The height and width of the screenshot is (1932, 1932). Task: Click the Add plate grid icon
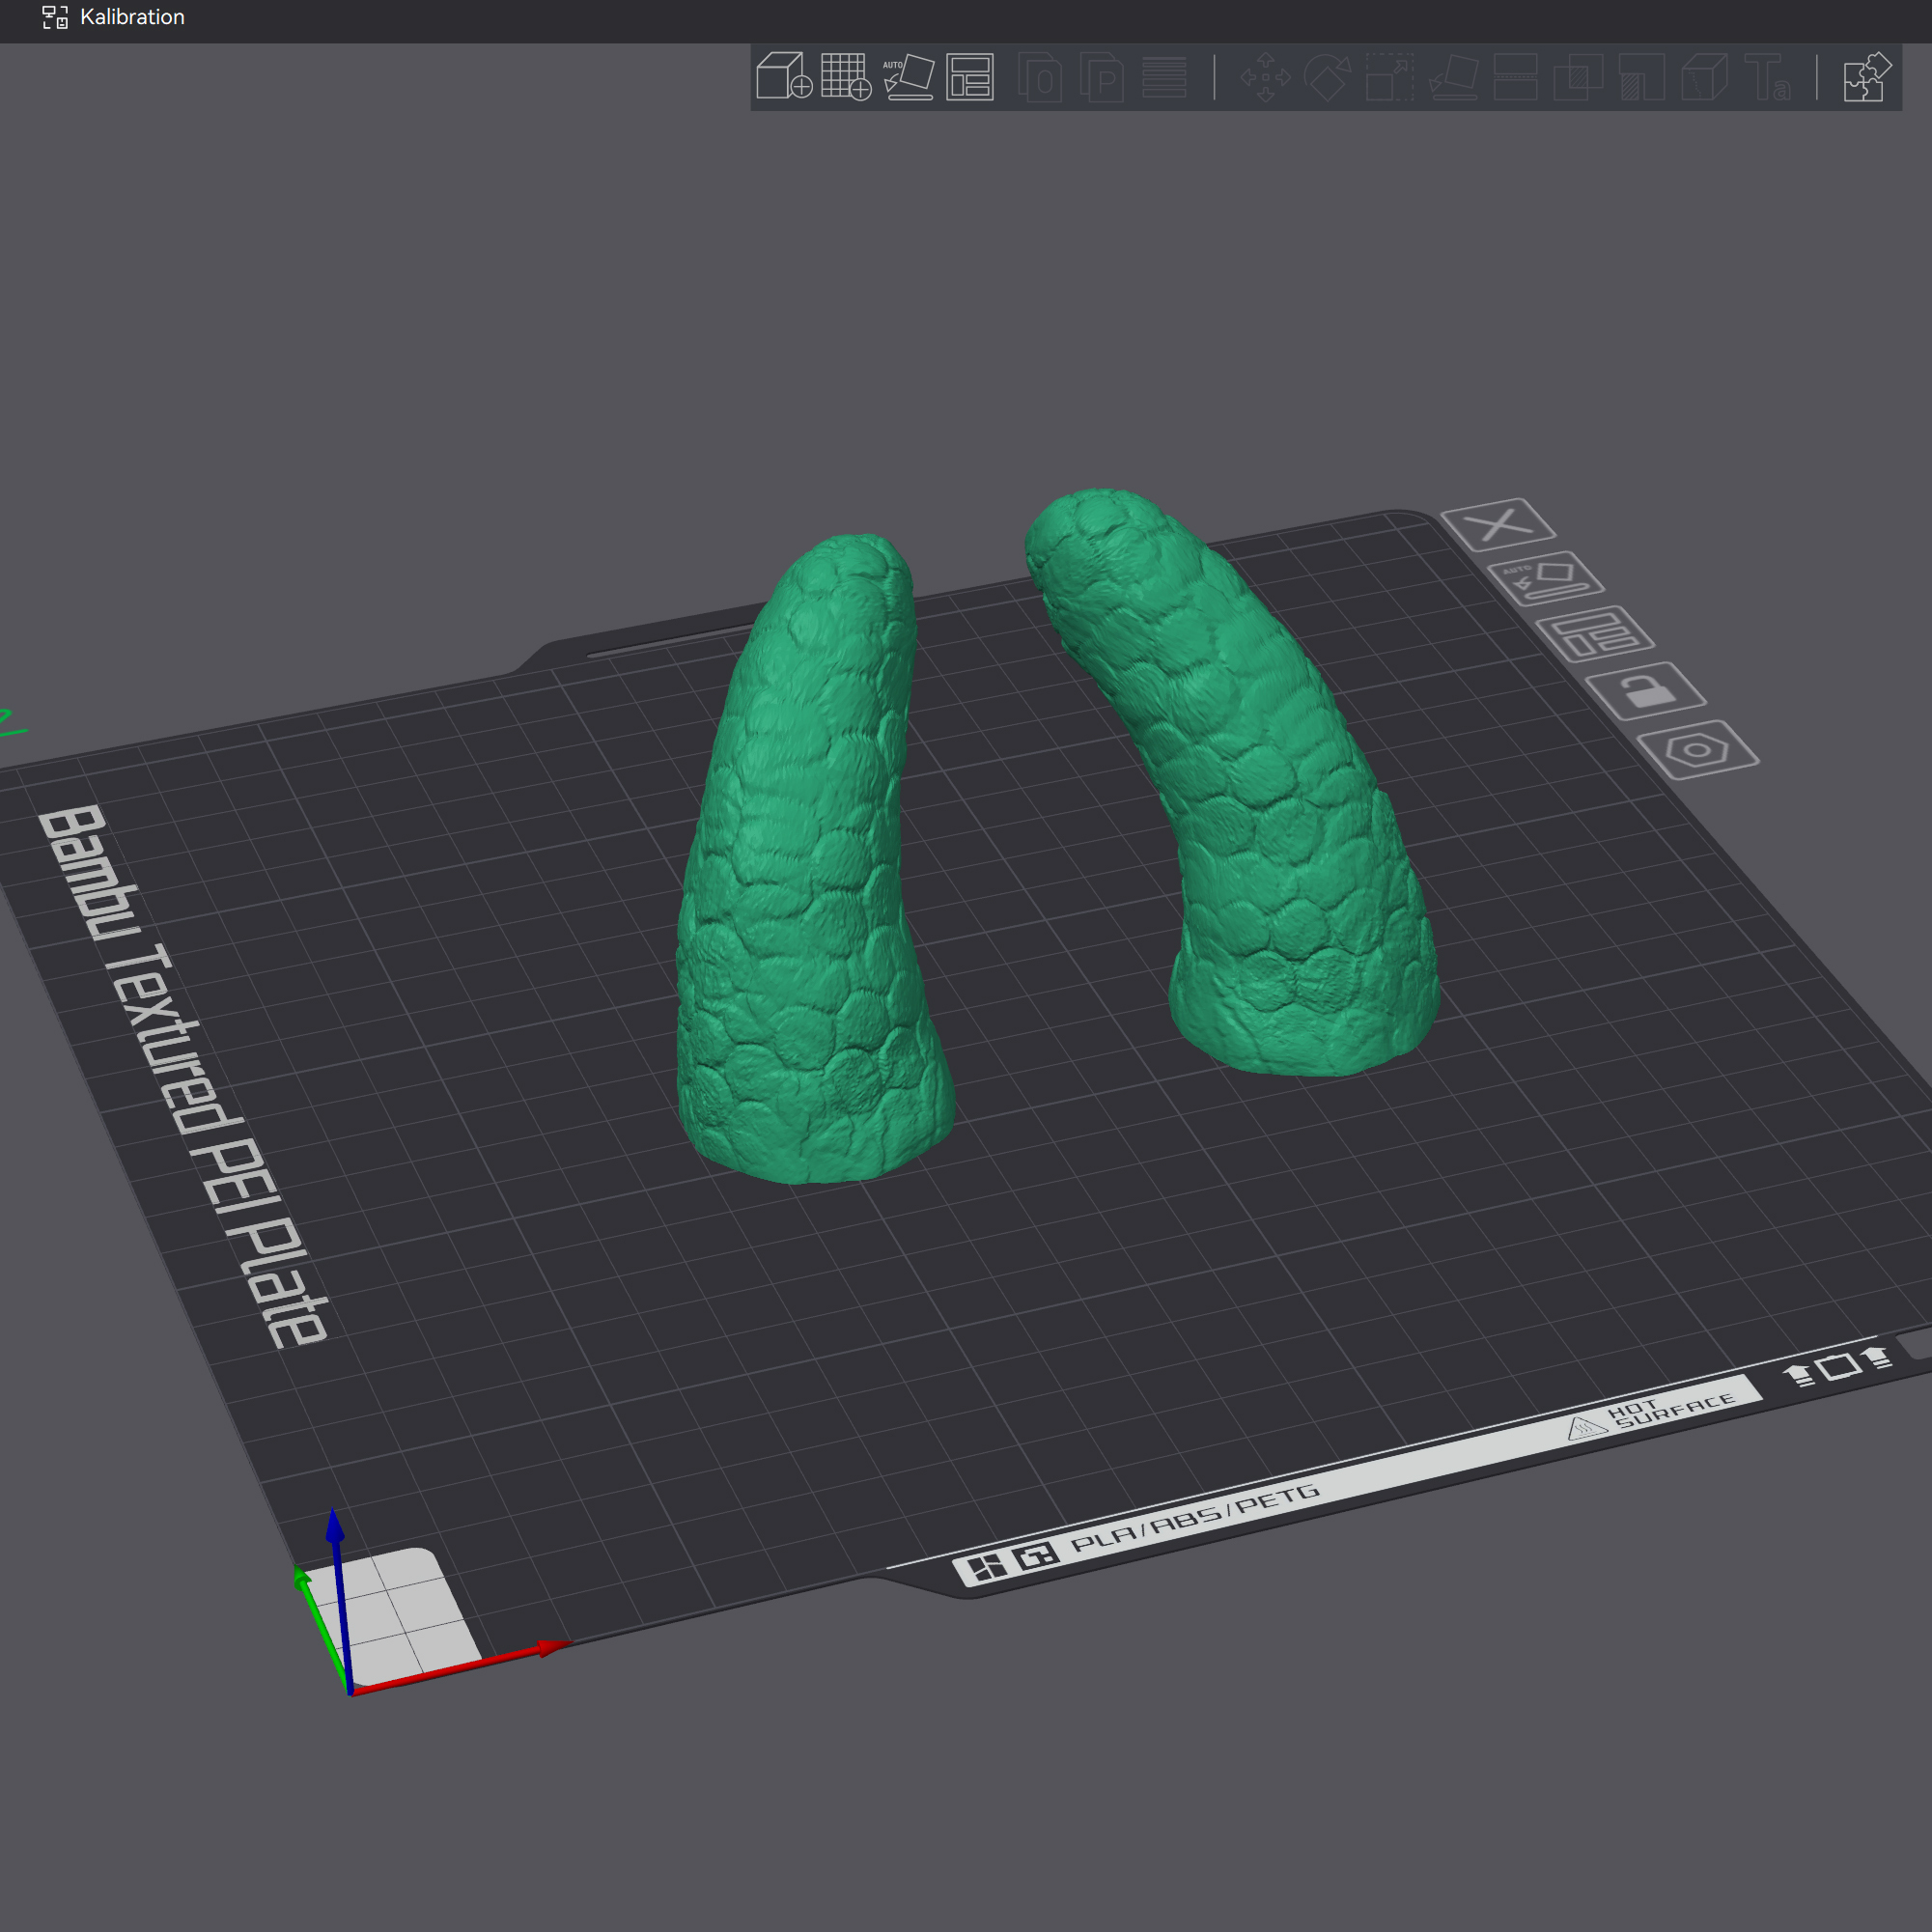coord(845,76)
